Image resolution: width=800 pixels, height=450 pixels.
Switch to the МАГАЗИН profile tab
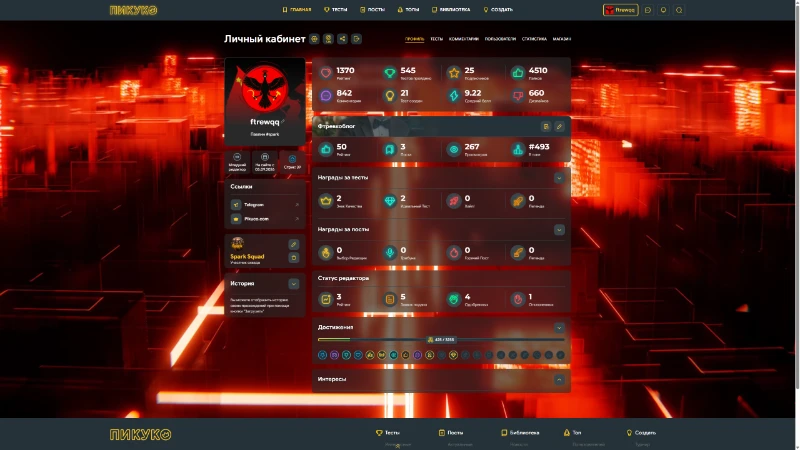(x=562, y=39)
